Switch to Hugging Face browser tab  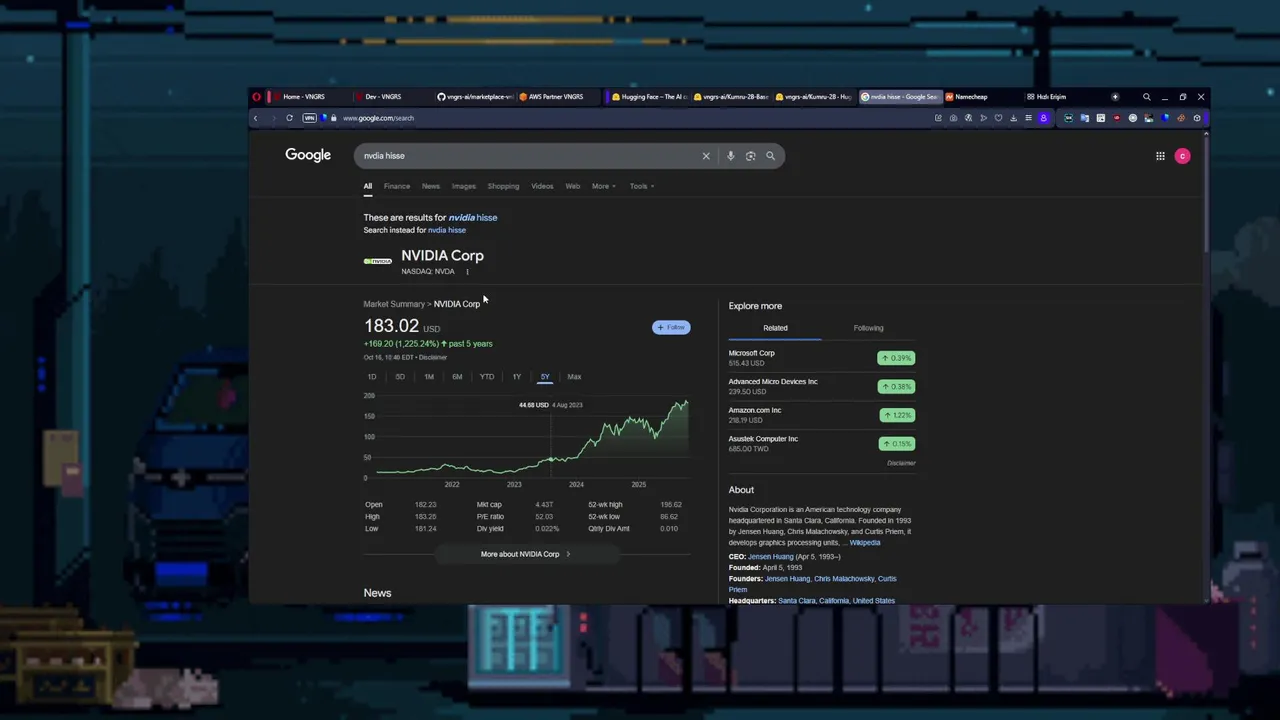[x=647, y=97]
